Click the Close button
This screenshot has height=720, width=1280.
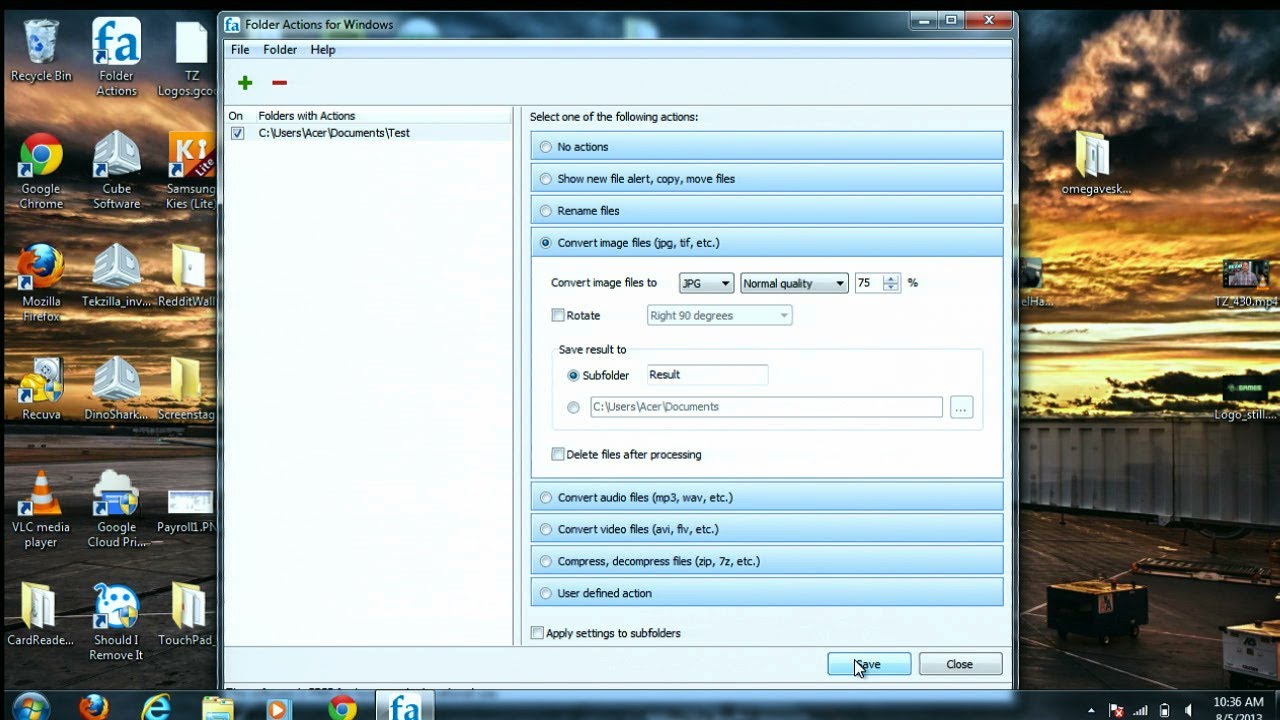point(960,664)
